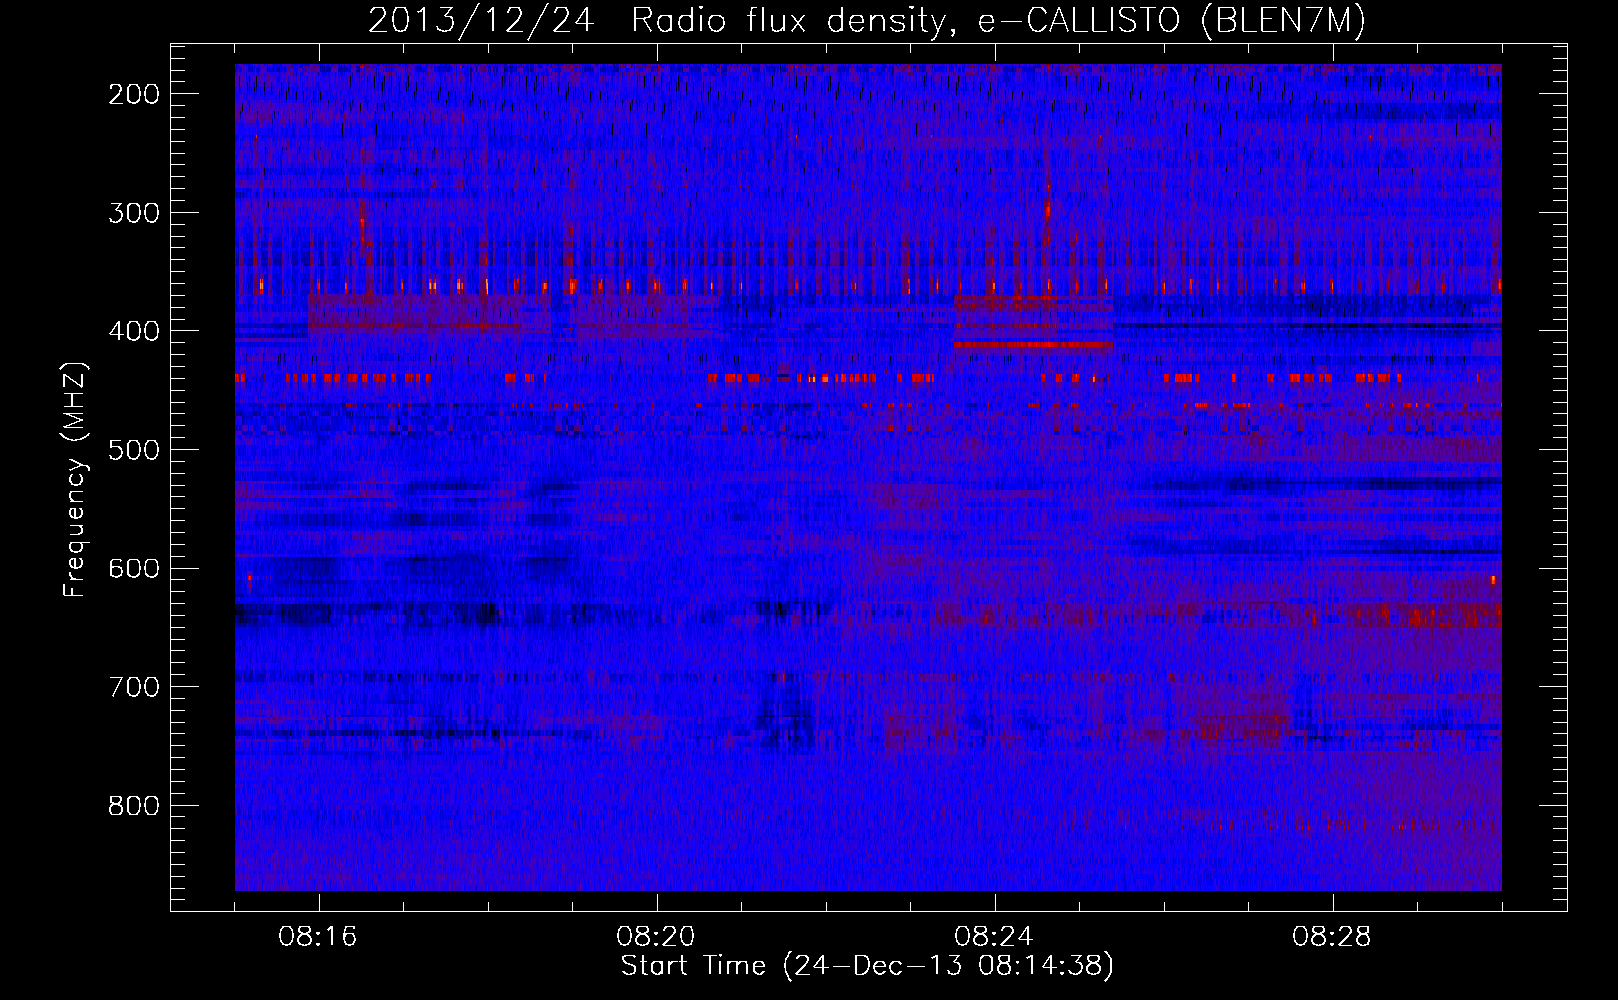
Task: Click the bright vertical burst near 300 MHz at 08:24
Action: [x=1048, y=210]
